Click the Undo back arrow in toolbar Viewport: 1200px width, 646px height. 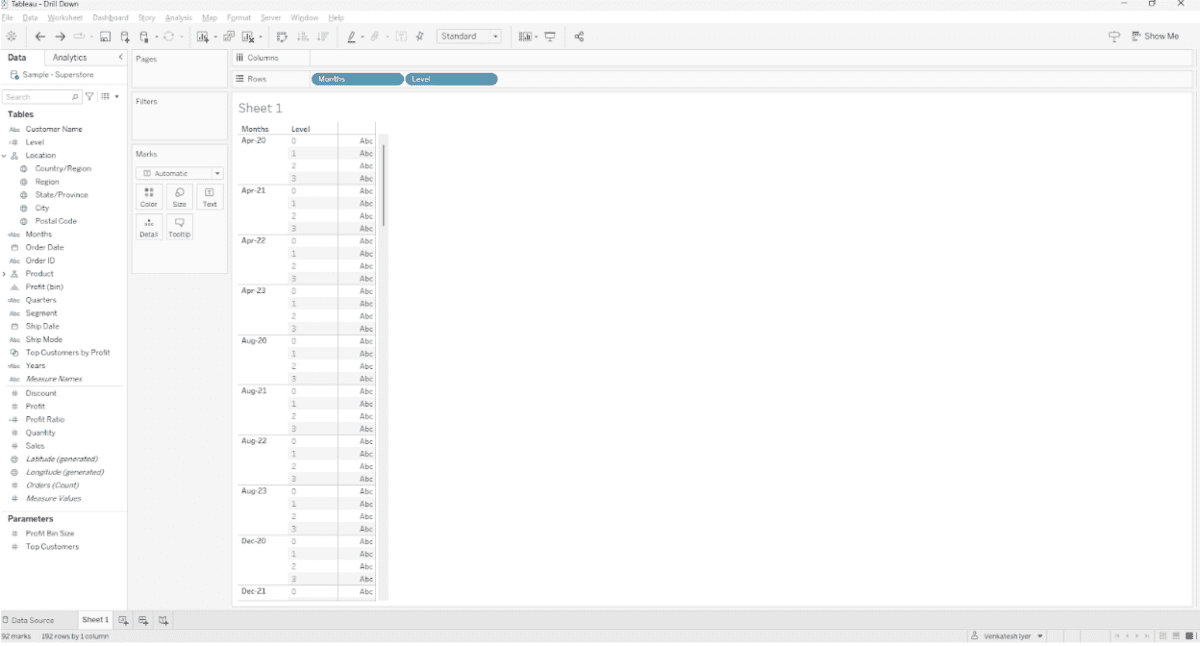pyautogui.click(x=40, y=37)
